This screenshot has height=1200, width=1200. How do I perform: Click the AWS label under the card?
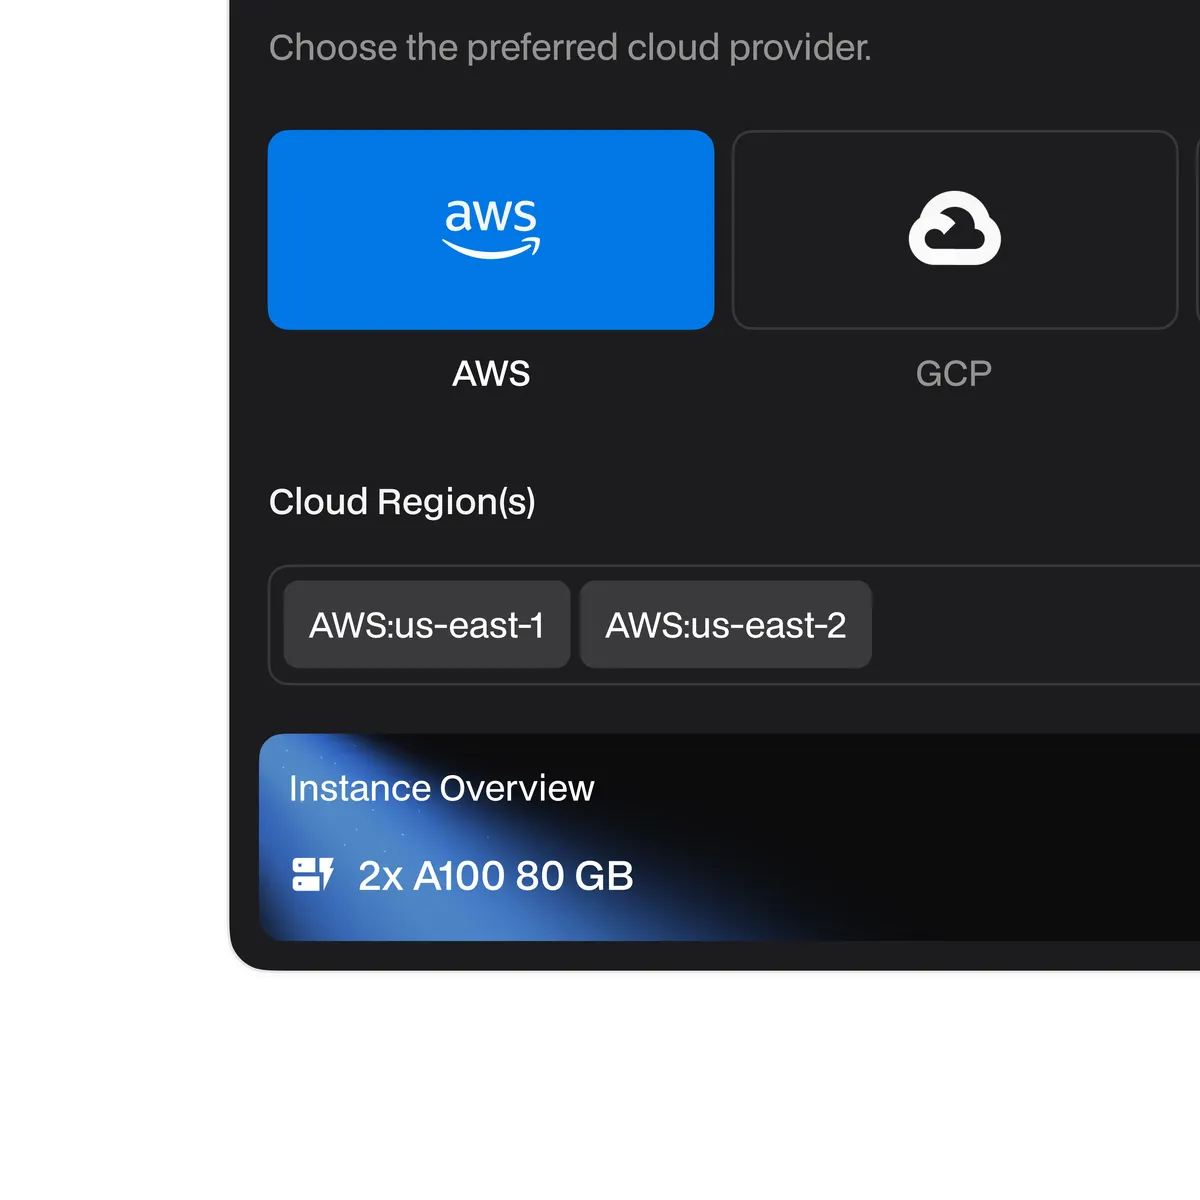[491, 373]
